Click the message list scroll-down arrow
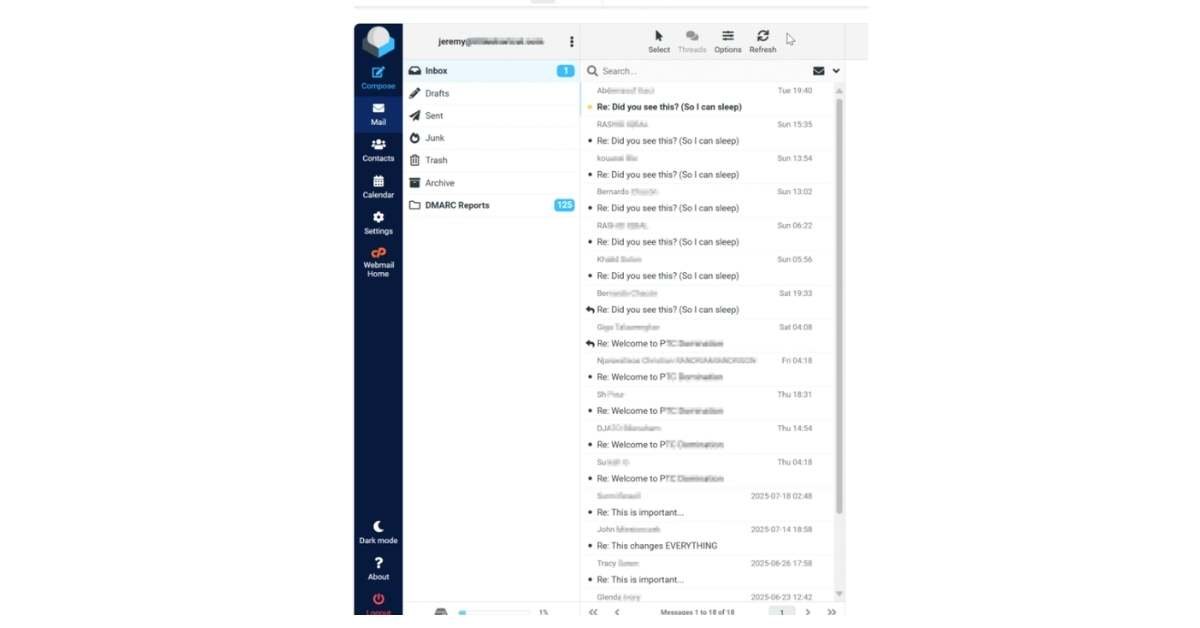Screen dimensions: 1200x628 pyautogui.click(x=839, y=595)
